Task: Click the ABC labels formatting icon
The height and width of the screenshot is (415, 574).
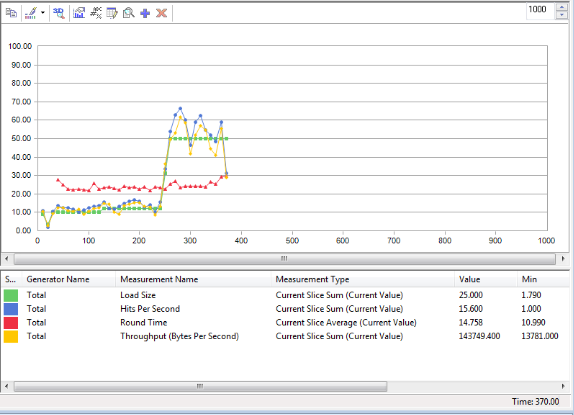Action: (96, 13)
